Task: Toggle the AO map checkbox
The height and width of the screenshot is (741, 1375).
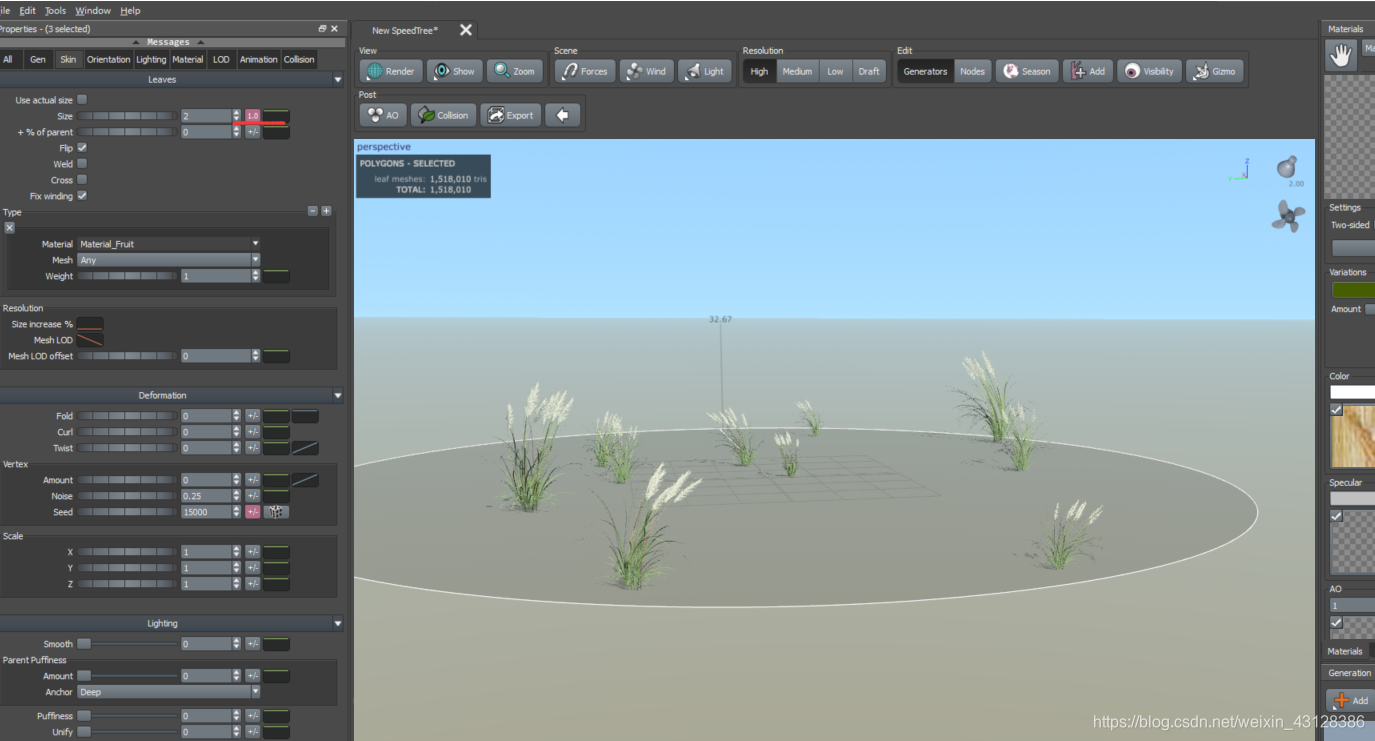Action: pyautogui.click(x=1336, y=622)
